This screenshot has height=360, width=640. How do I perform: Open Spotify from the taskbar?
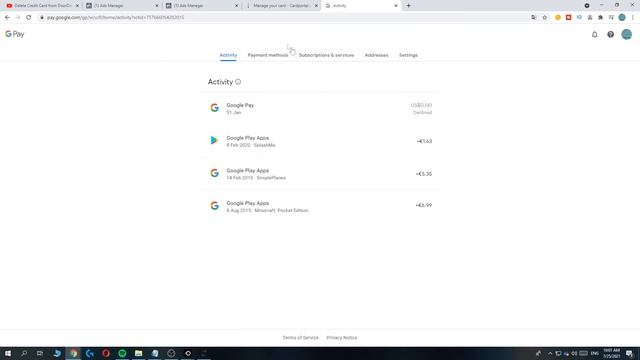[122, 353]
